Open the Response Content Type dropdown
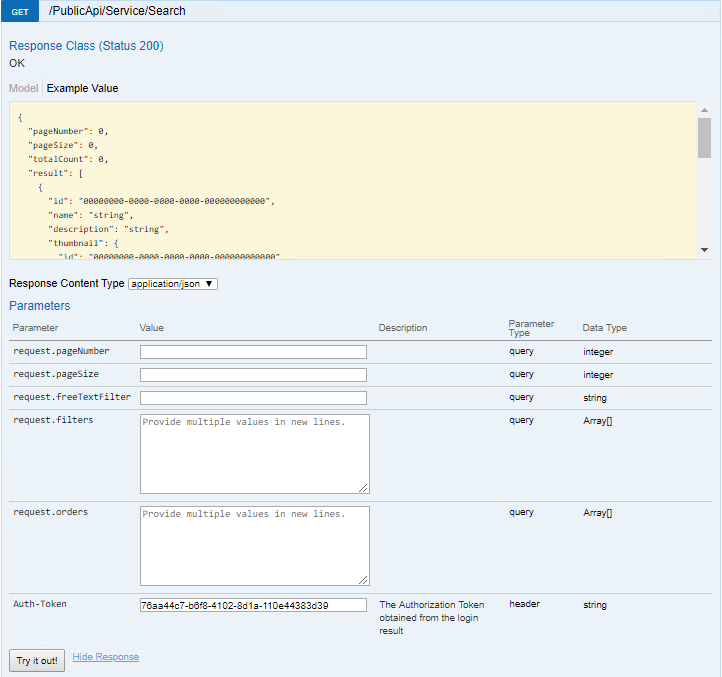 (173, 284)
